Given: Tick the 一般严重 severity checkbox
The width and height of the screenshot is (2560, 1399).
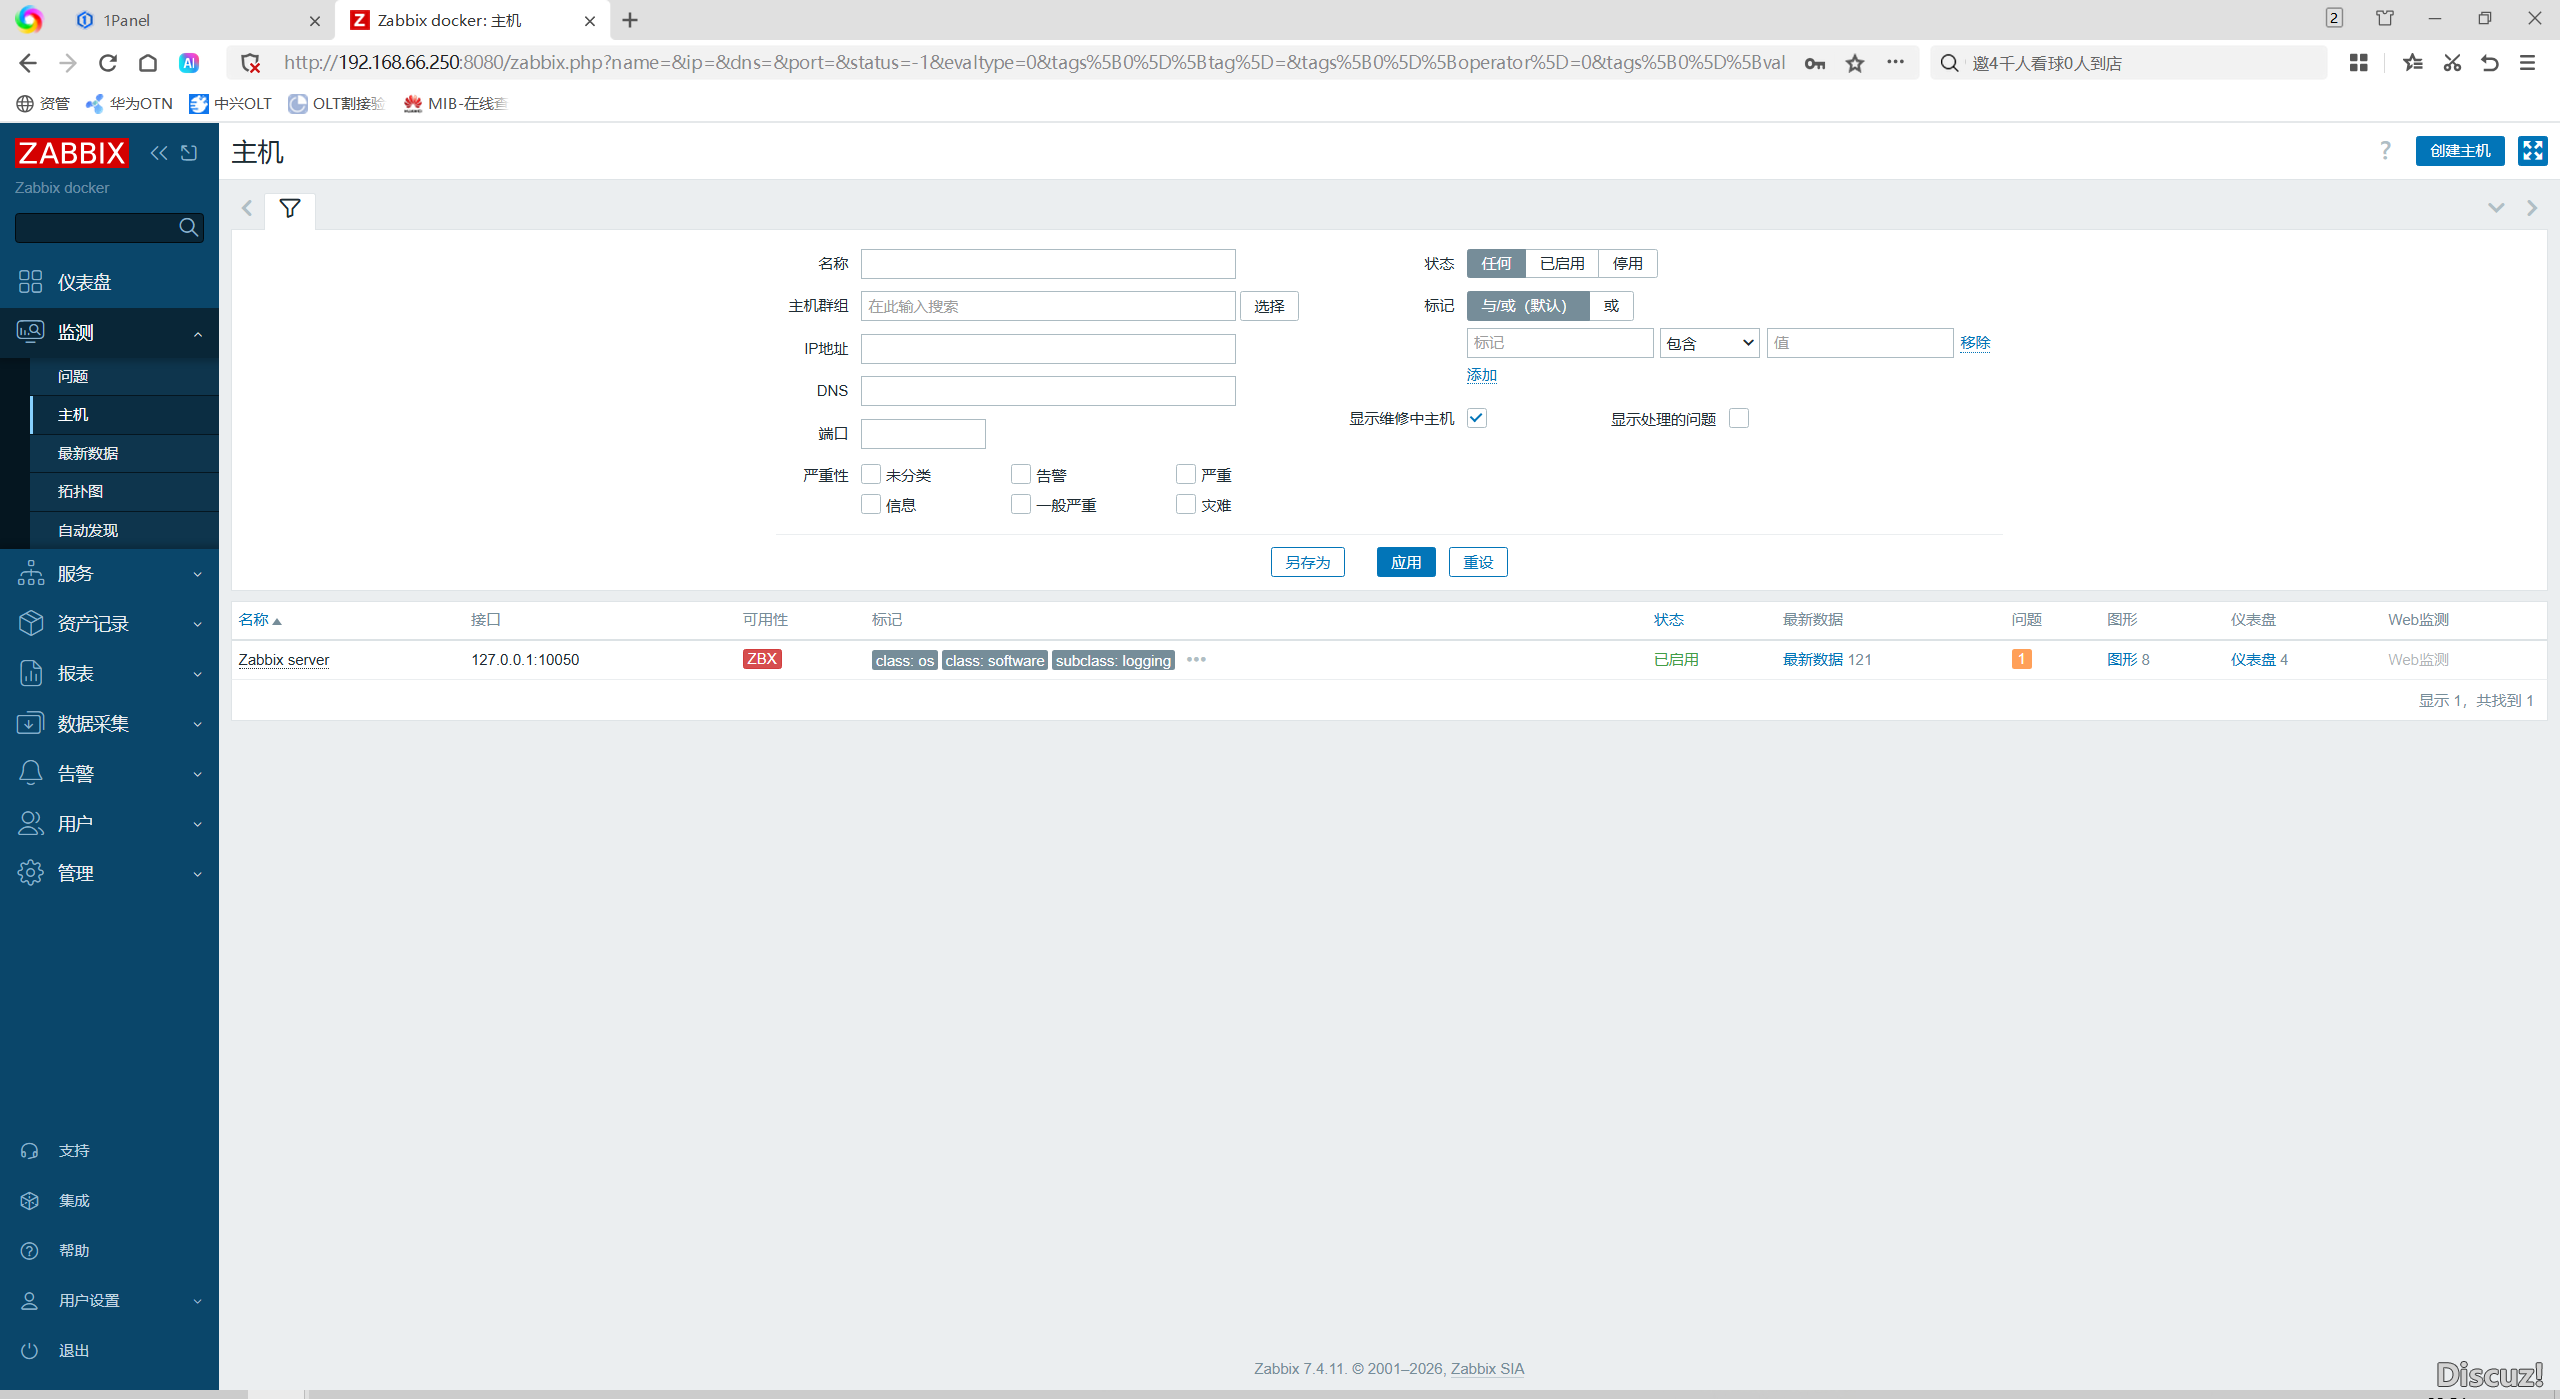Looking at the screenshot, I should click(1021, 504).
